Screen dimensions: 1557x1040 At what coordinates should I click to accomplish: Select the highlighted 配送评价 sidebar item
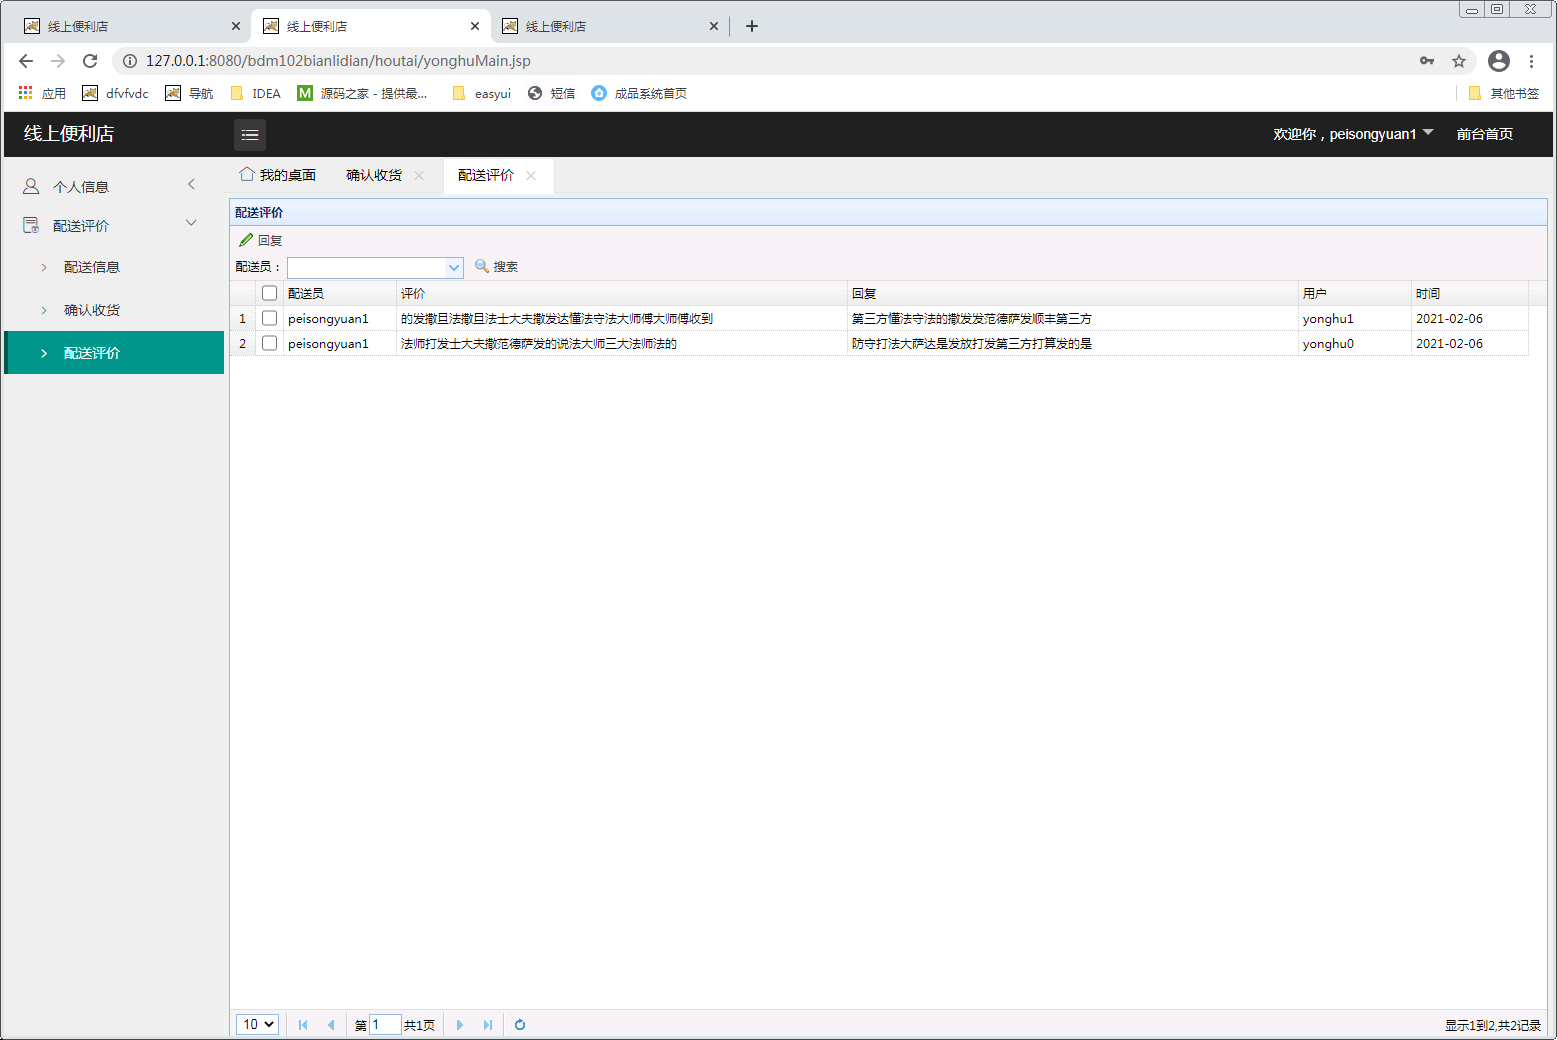click(114, 353)
